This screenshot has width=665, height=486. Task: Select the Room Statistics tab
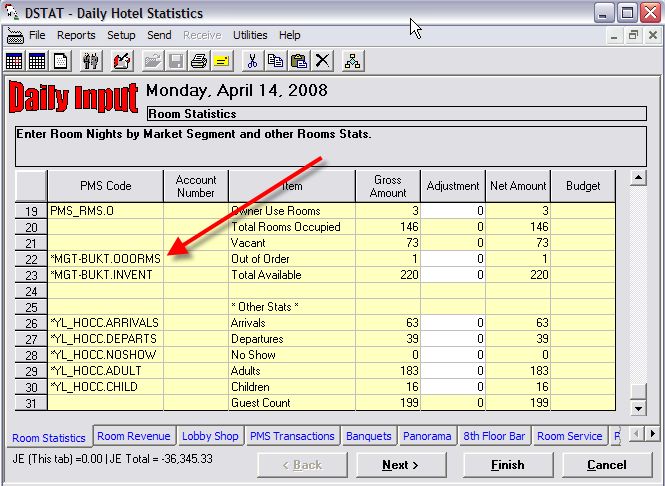49,438
